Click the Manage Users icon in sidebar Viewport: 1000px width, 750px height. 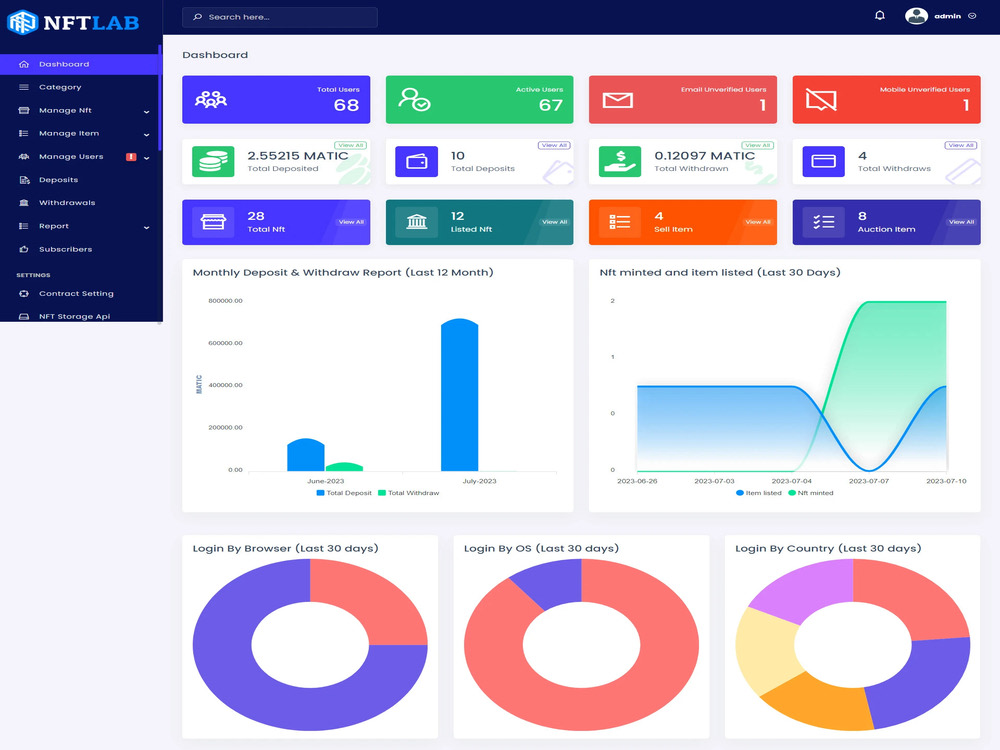(24, 157)
